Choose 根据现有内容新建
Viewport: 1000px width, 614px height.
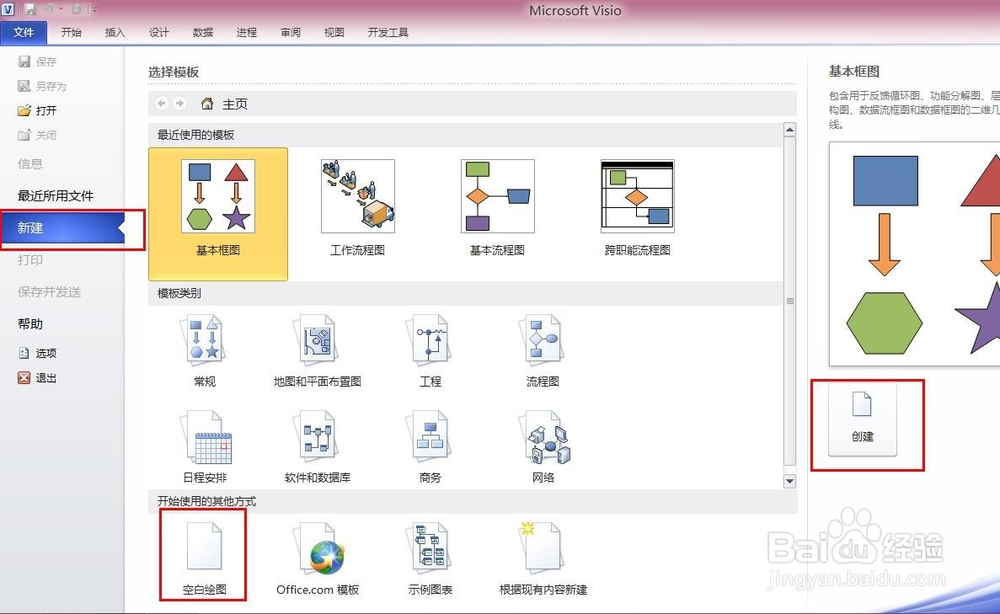coord(543,559)
